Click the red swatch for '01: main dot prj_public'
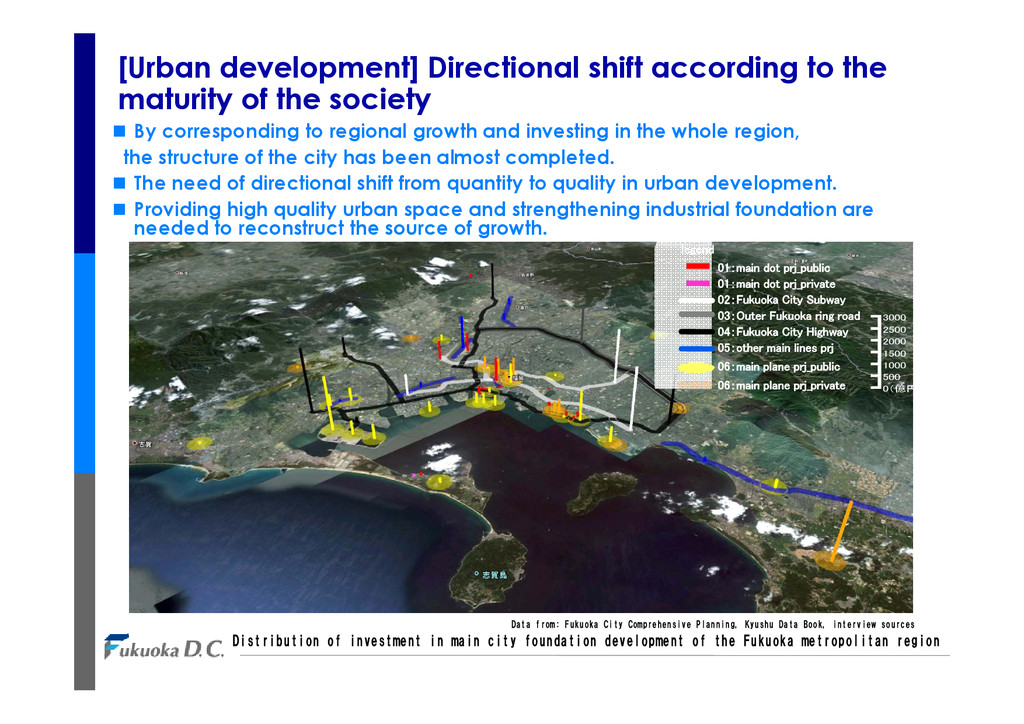1024x724 pixels. pos(697,266)
